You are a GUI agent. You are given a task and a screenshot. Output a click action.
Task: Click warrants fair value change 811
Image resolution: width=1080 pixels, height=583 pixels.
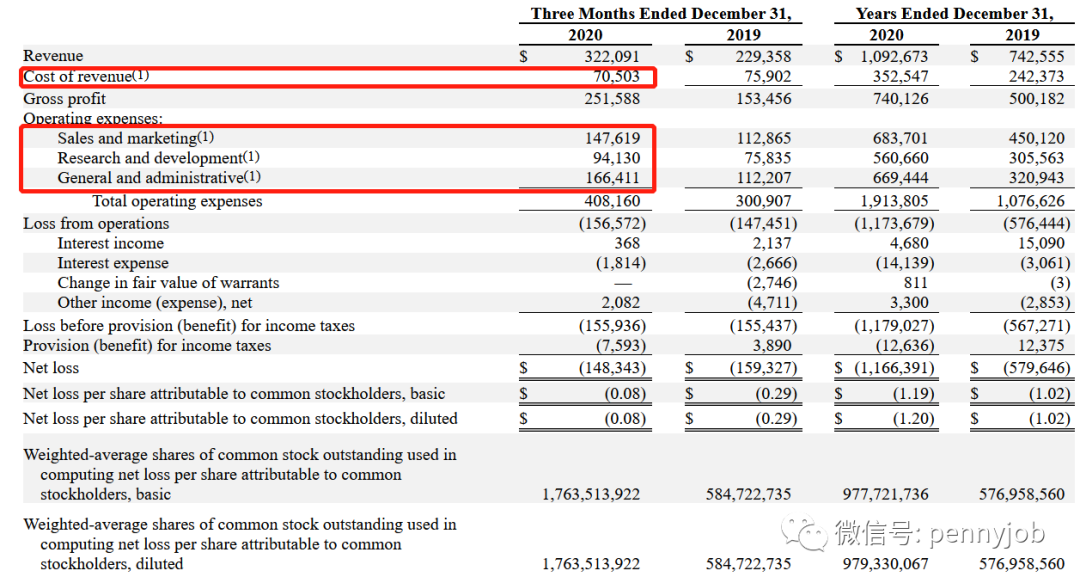(916, 283)
